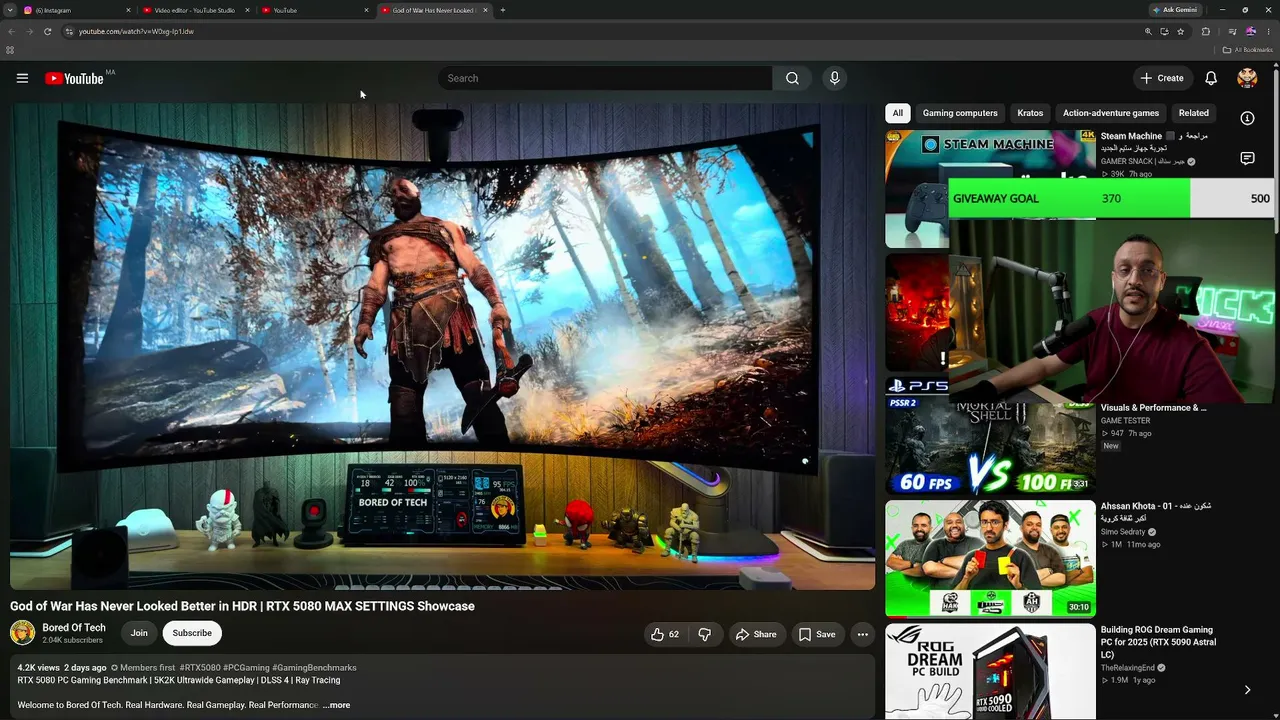
Task: Click the God of War video player
Action: (x=442, y=345)
